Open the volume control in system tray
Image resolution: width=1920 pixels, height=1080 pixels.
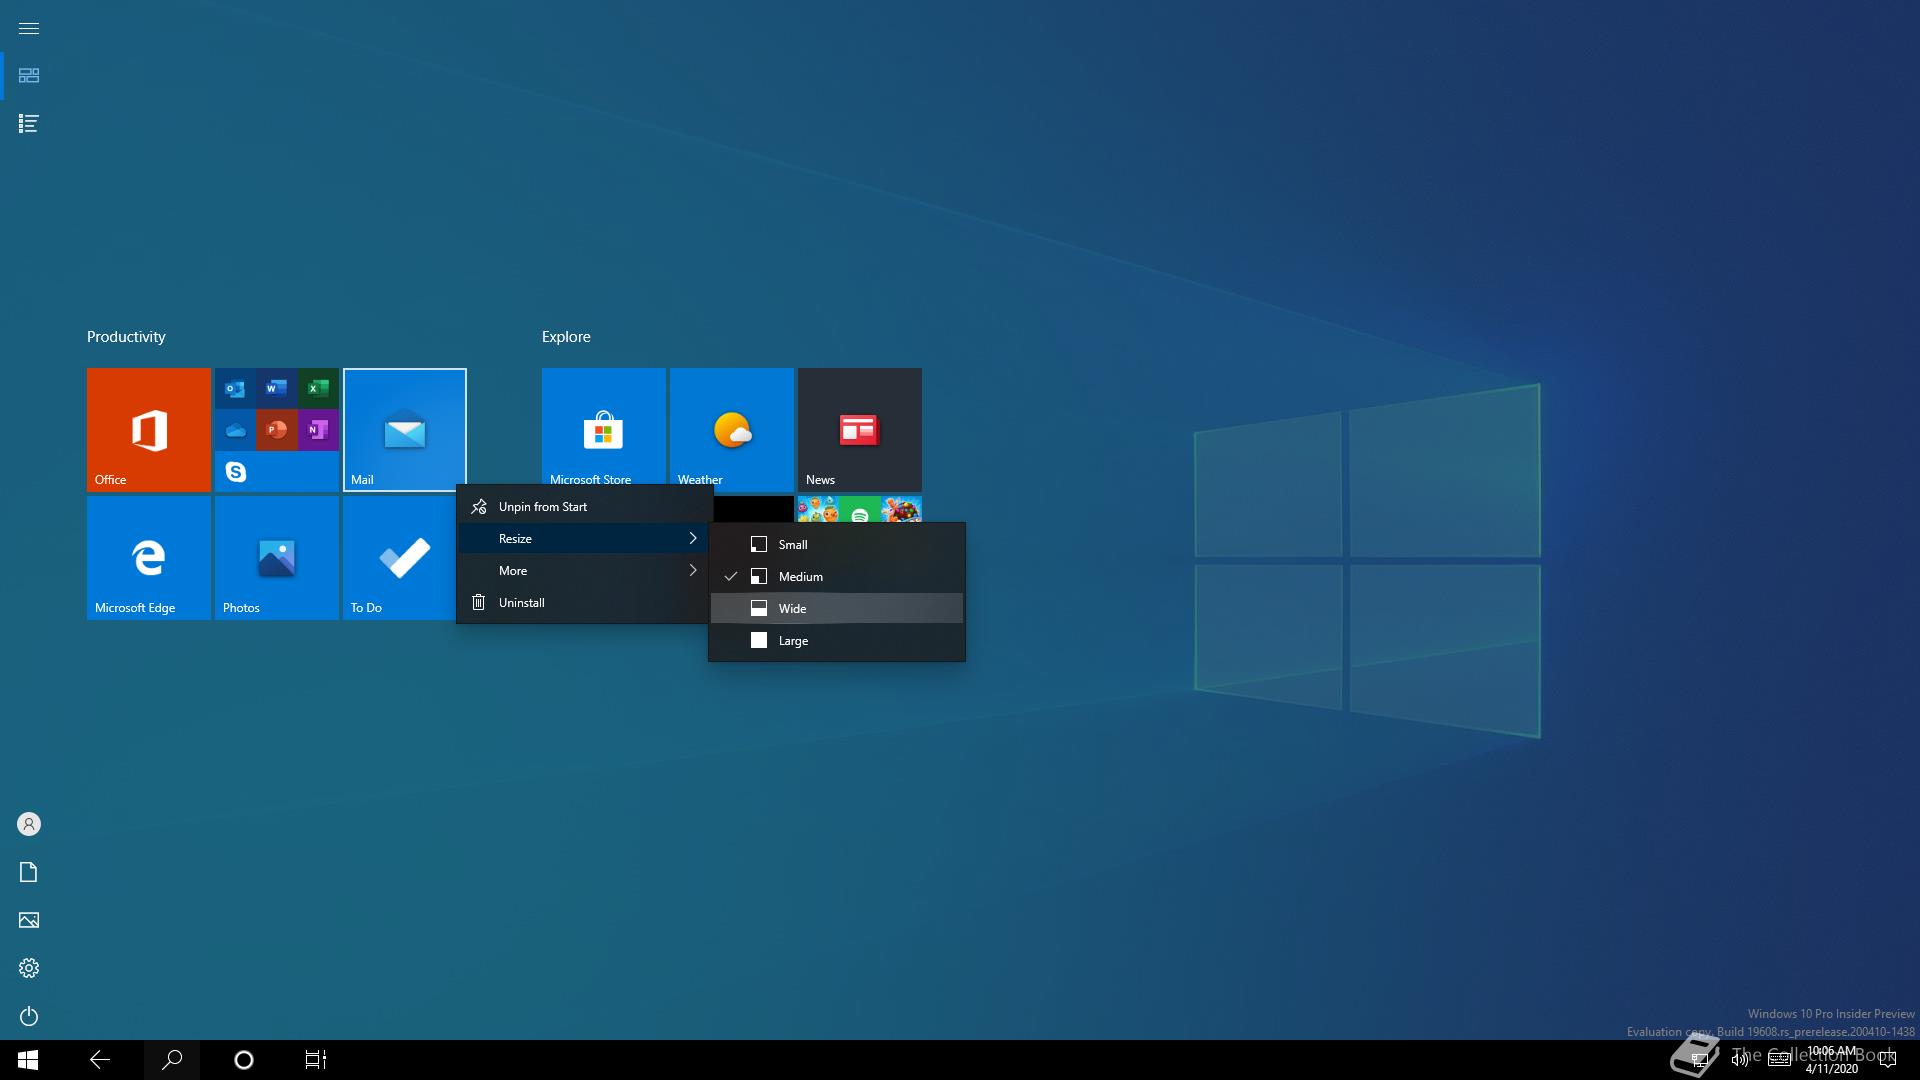pos(1740,1060)
